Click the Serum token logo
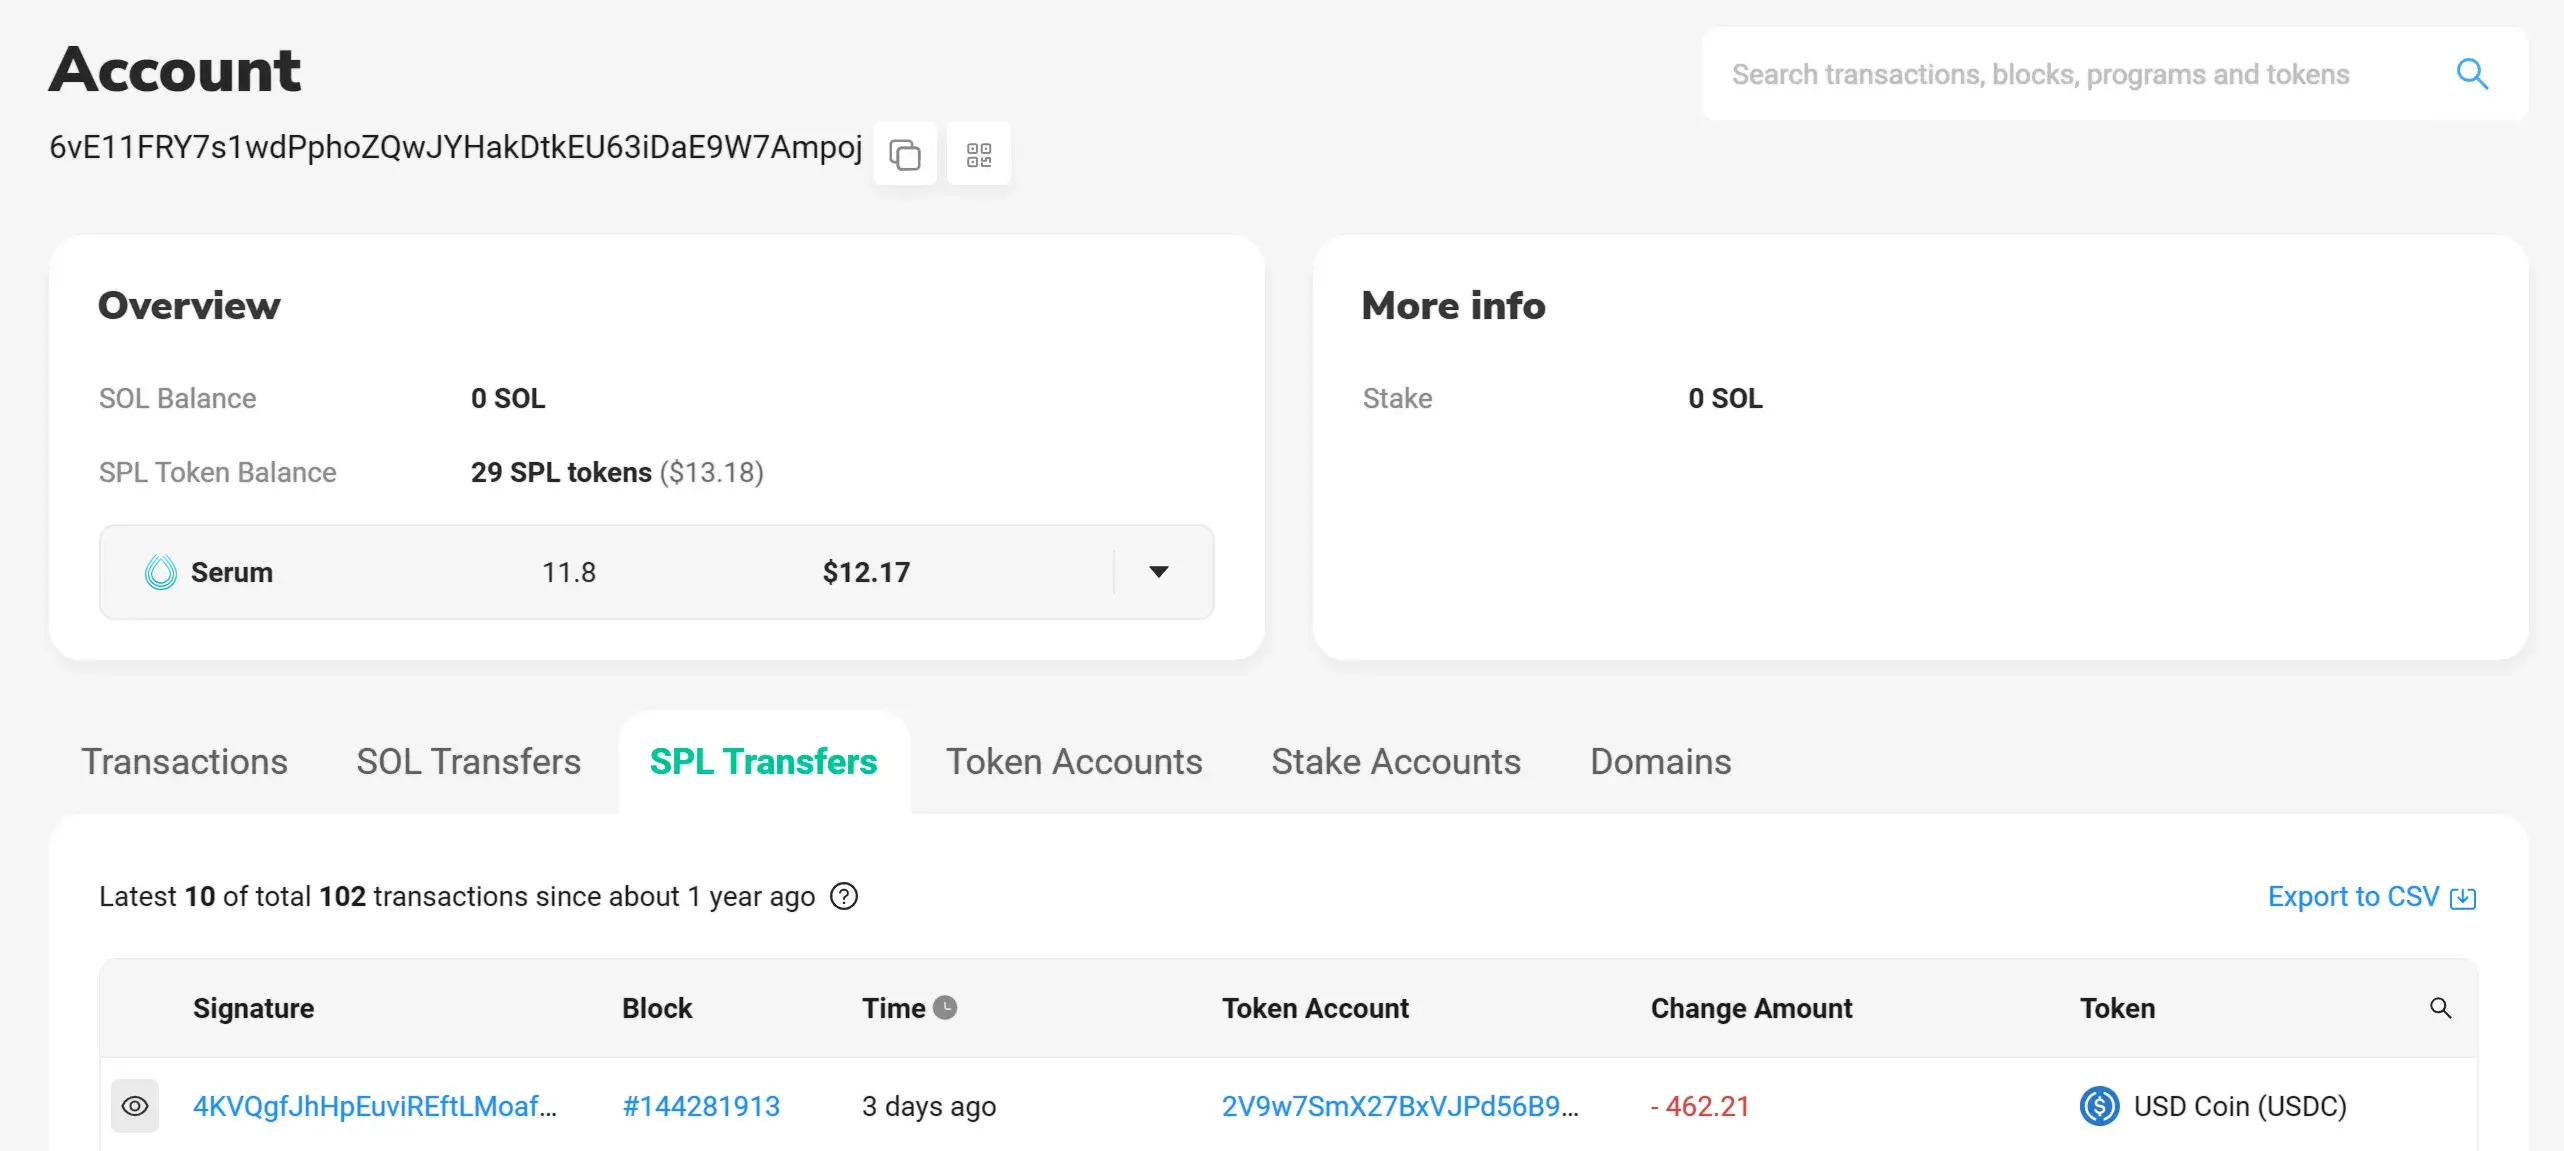The height and width of the screenshot is (1151, 2564). point(160,573)
